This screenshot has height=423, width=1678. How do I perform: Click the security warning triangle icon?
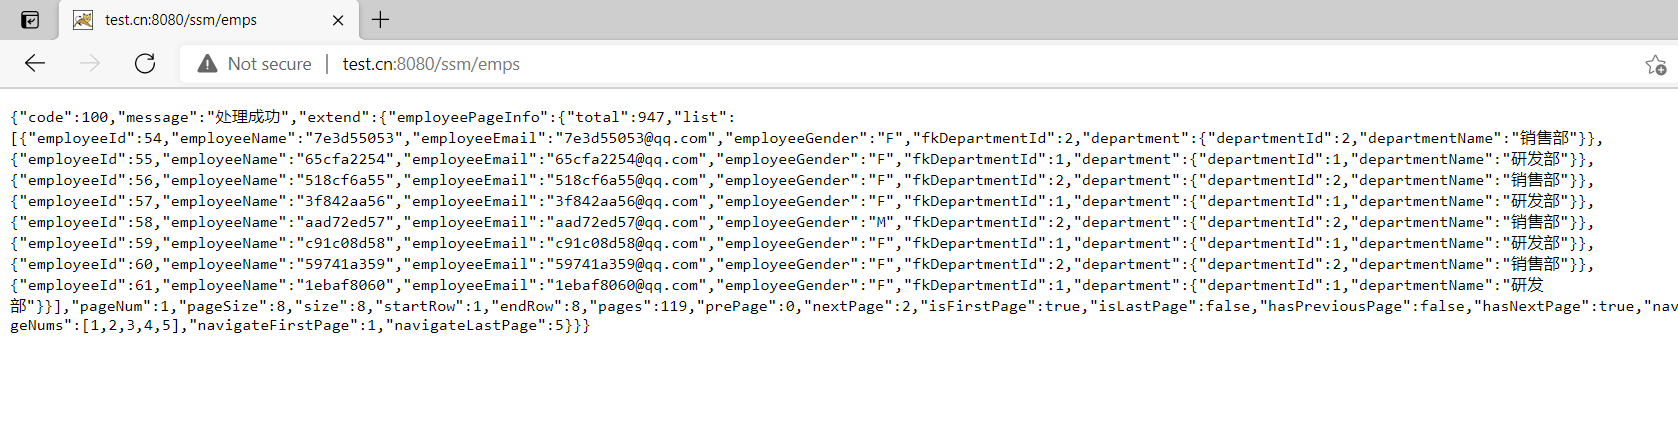(x=207, y=64)
